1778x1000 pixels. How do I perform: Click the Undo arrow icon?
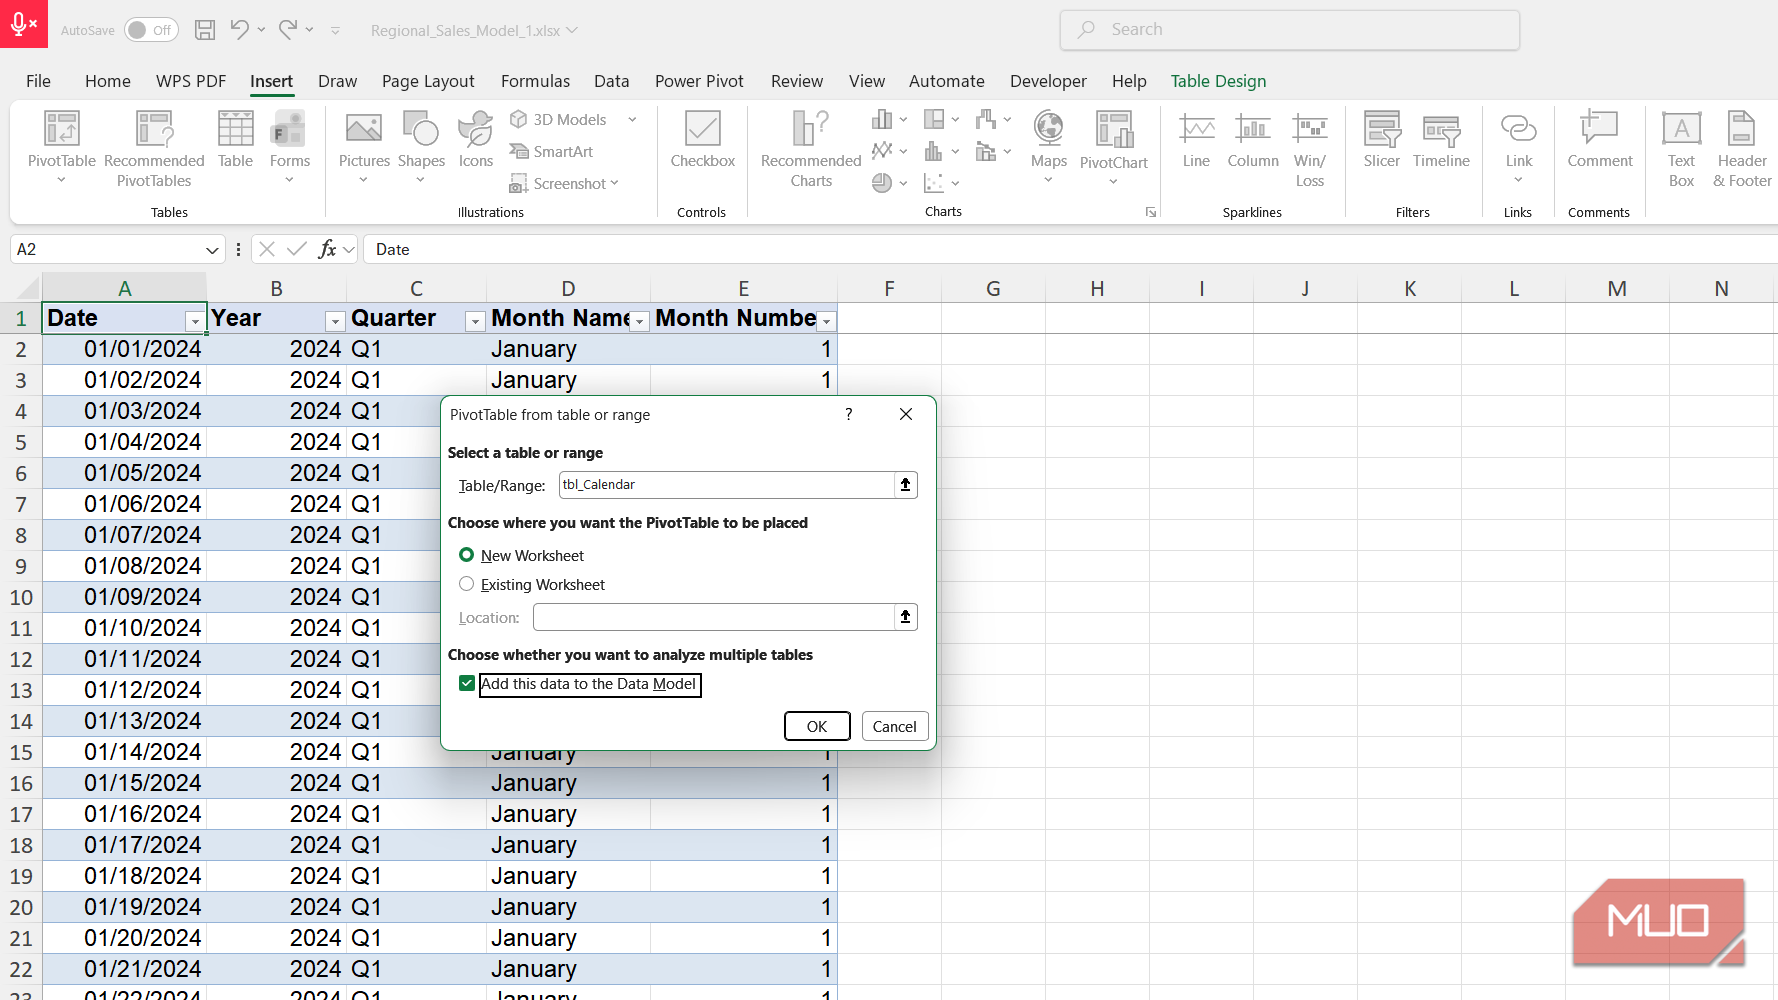pos(239,30)
